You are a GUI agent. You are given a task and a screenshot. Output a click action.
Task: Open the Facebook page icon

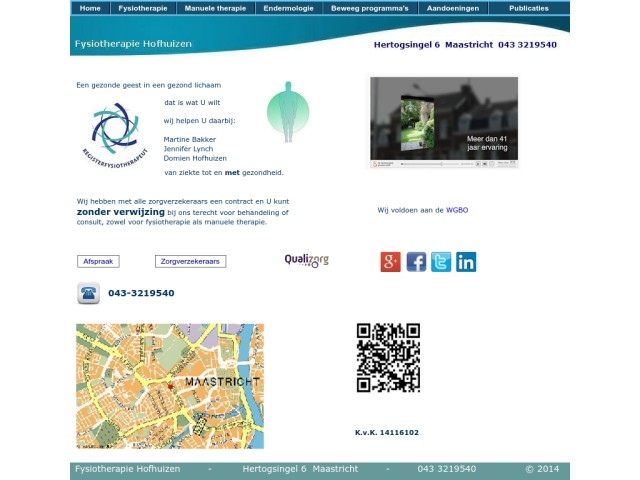pos(416,262)
